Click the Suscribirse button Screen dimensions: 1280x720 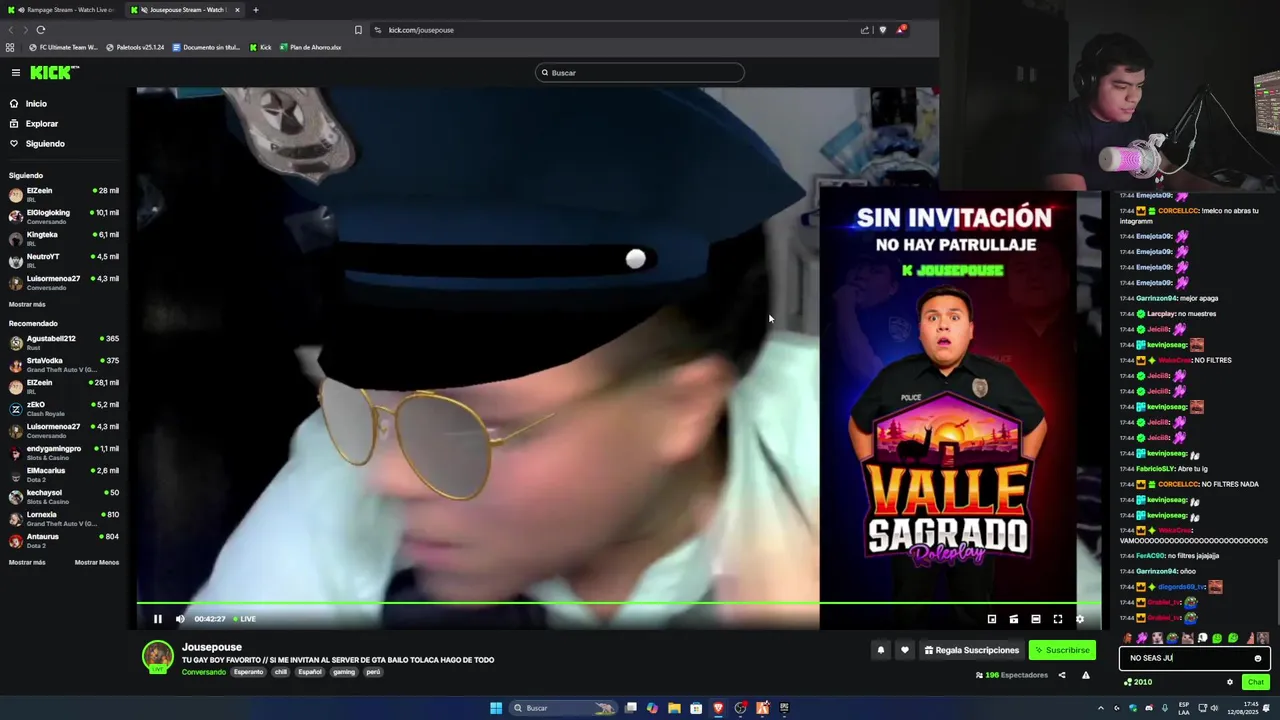[1062, 650]
